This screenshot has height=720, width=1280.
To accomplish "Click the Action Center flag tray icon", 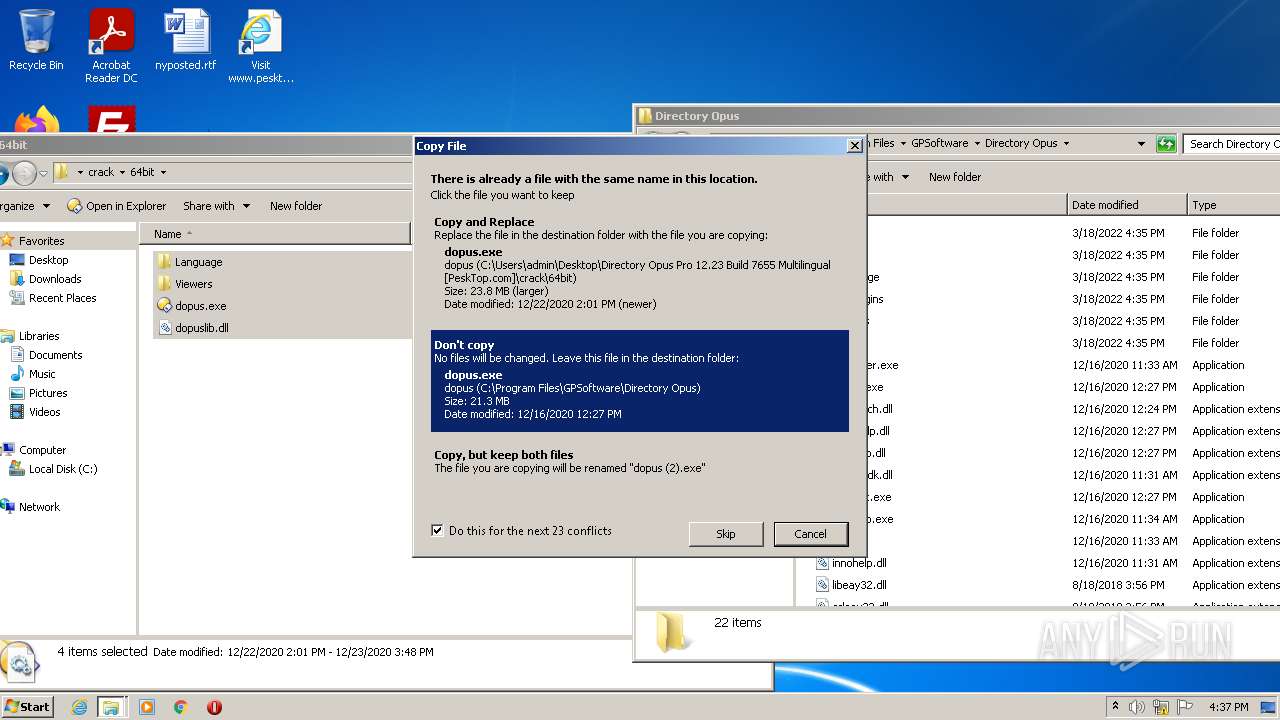I will [x=1185, y=707].
